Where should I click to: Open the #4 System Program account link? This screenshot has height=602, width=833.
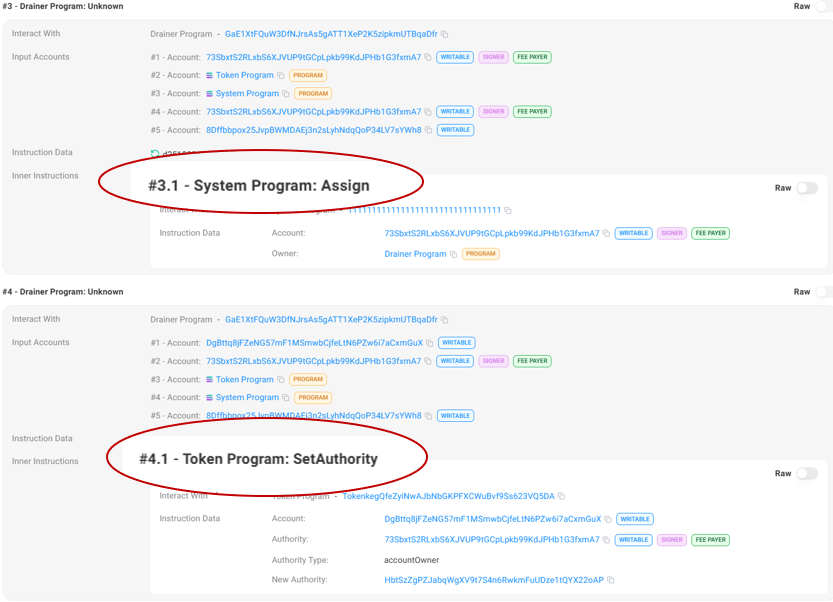pyautogui.click(x=247, y=398)
